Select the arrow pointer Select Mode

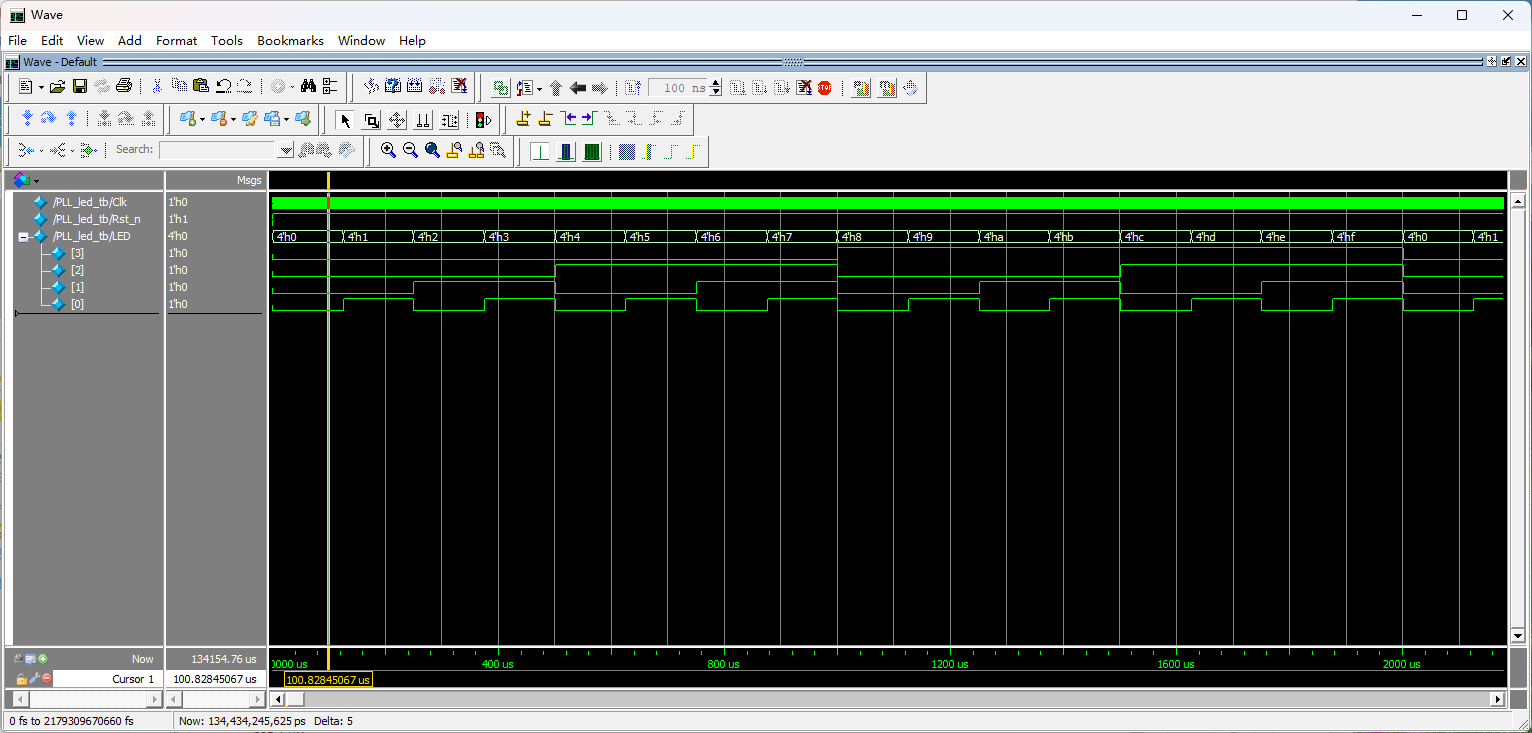[345, 120]
